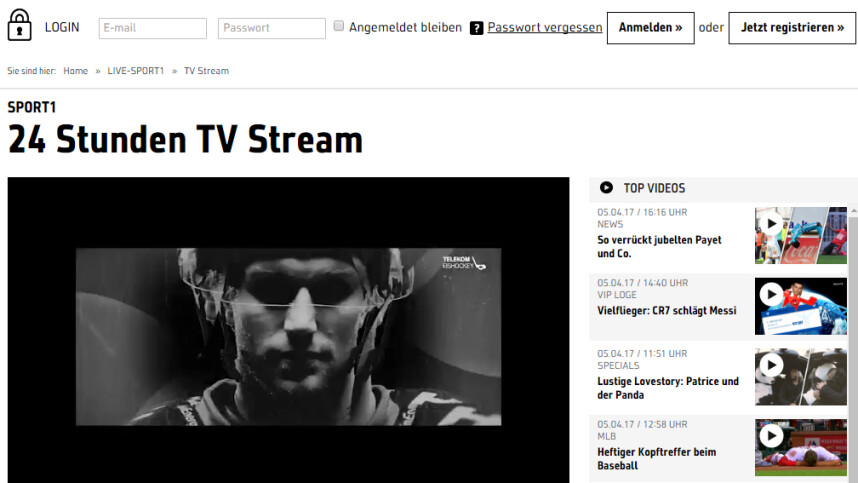Click the Anmelden button
The width and height of the screenshot is (858, 483).
(x=651, y=28)
